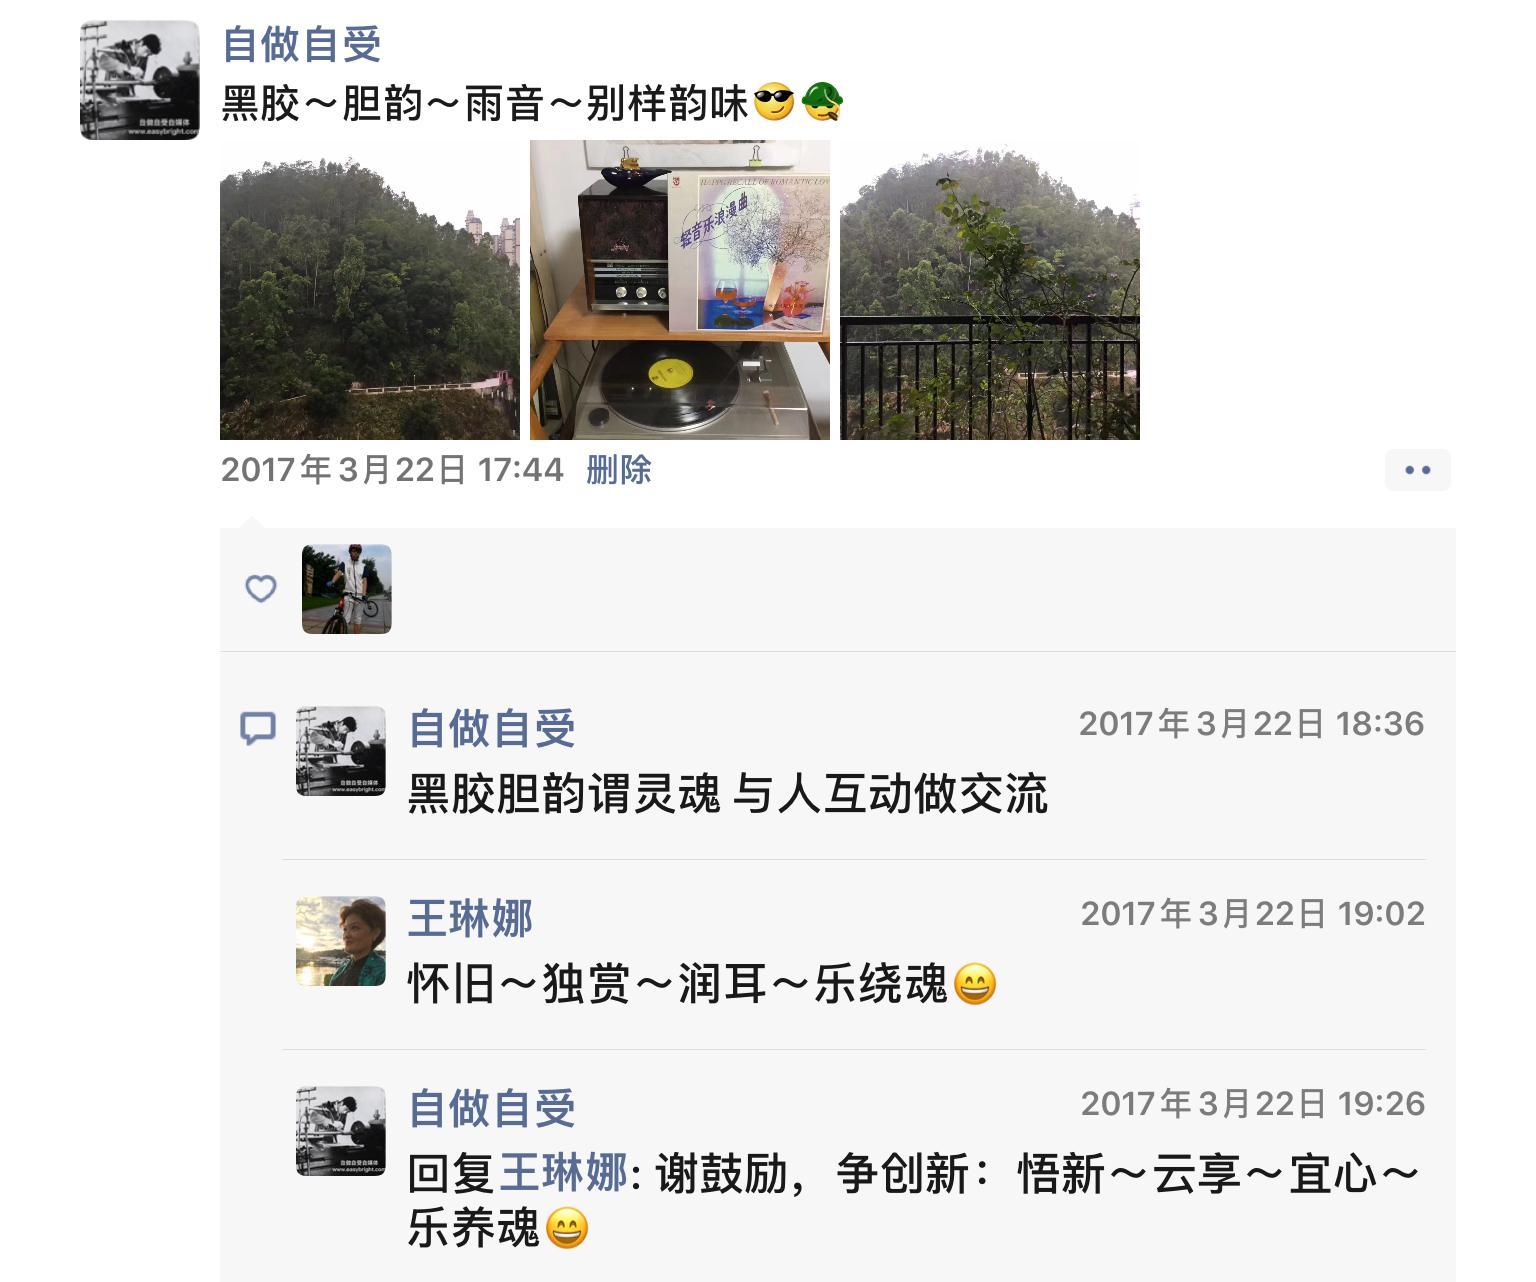Open the post author's profile avatar

(140, 80)
